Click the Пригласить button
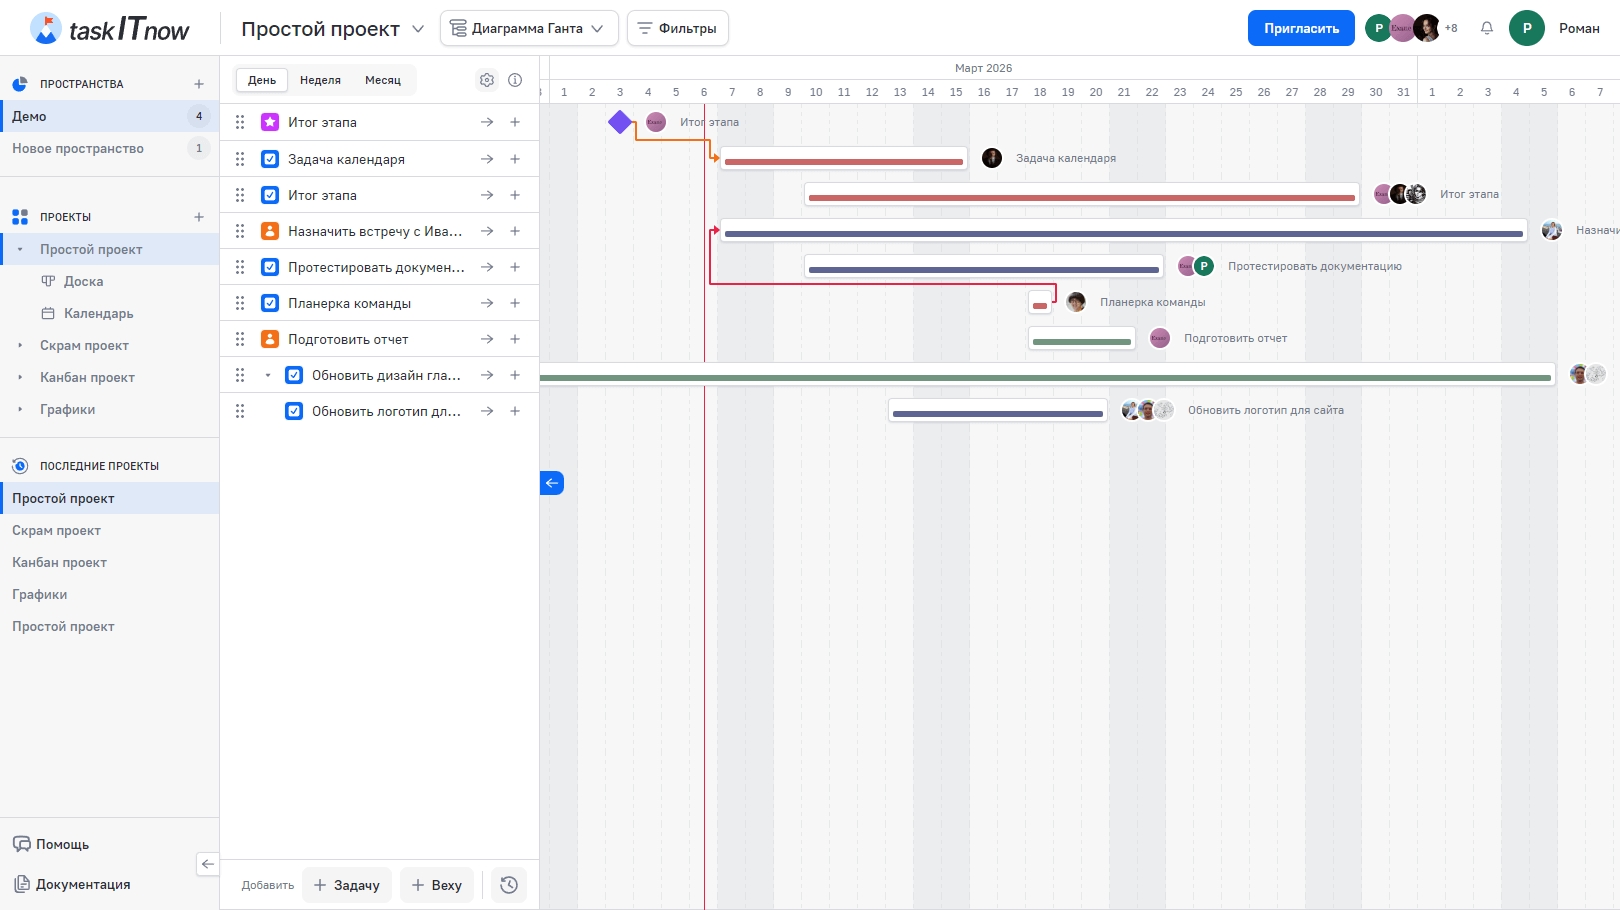 tap(1300, 28)
